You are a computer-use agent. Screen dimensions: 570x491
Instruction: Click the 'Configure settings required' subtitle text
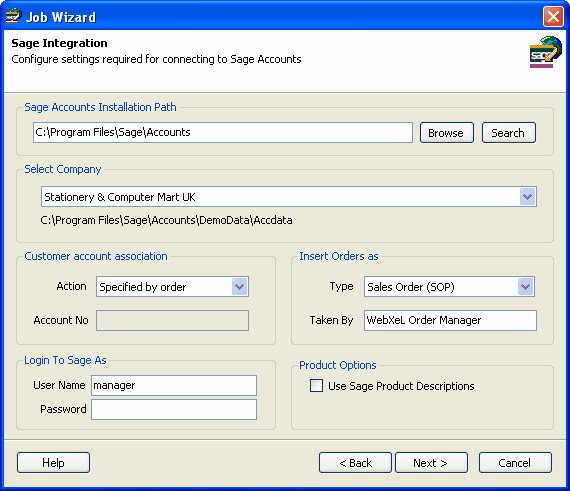tap(156, 59)
